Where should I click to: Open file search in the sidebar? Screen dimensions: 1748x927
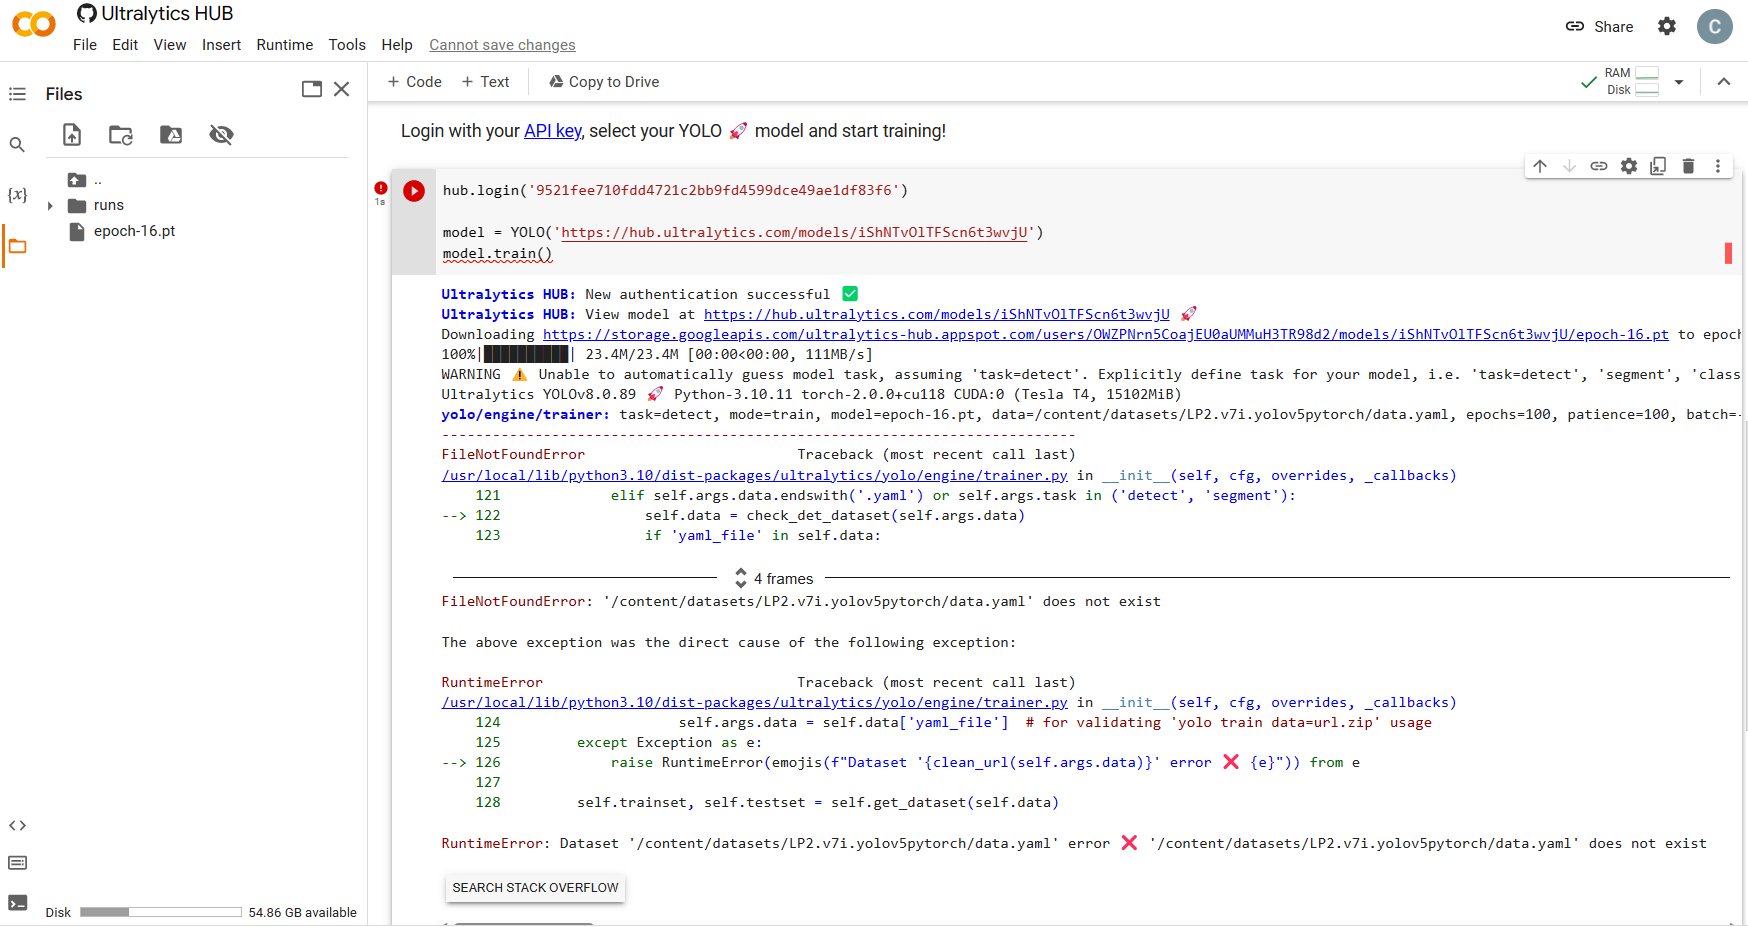[17, 144]
